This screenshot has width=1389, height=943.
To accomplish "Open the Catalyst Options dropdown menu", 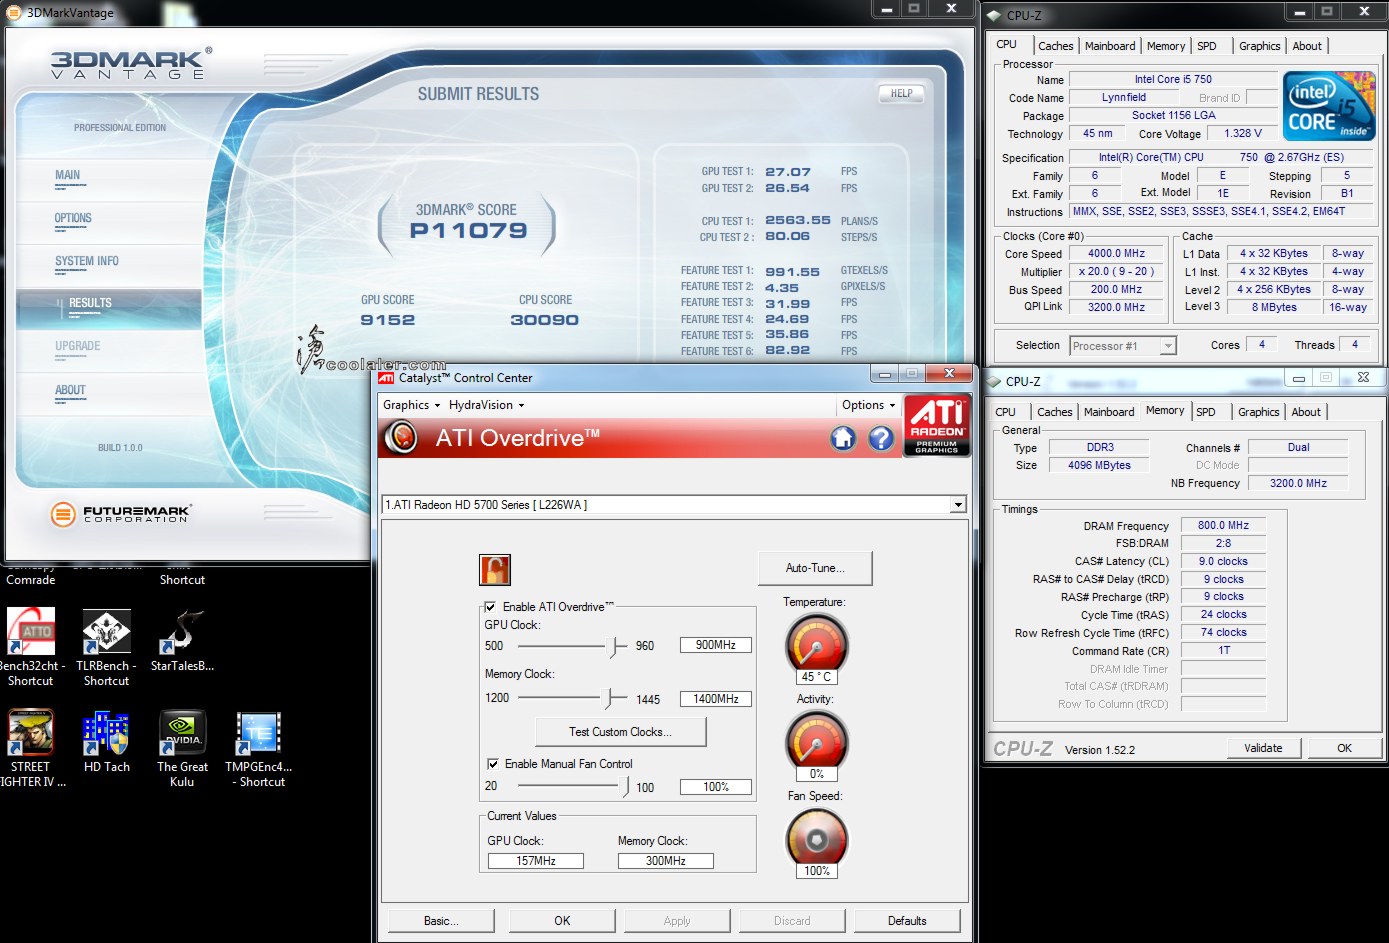I will click(x=867, y=405).
